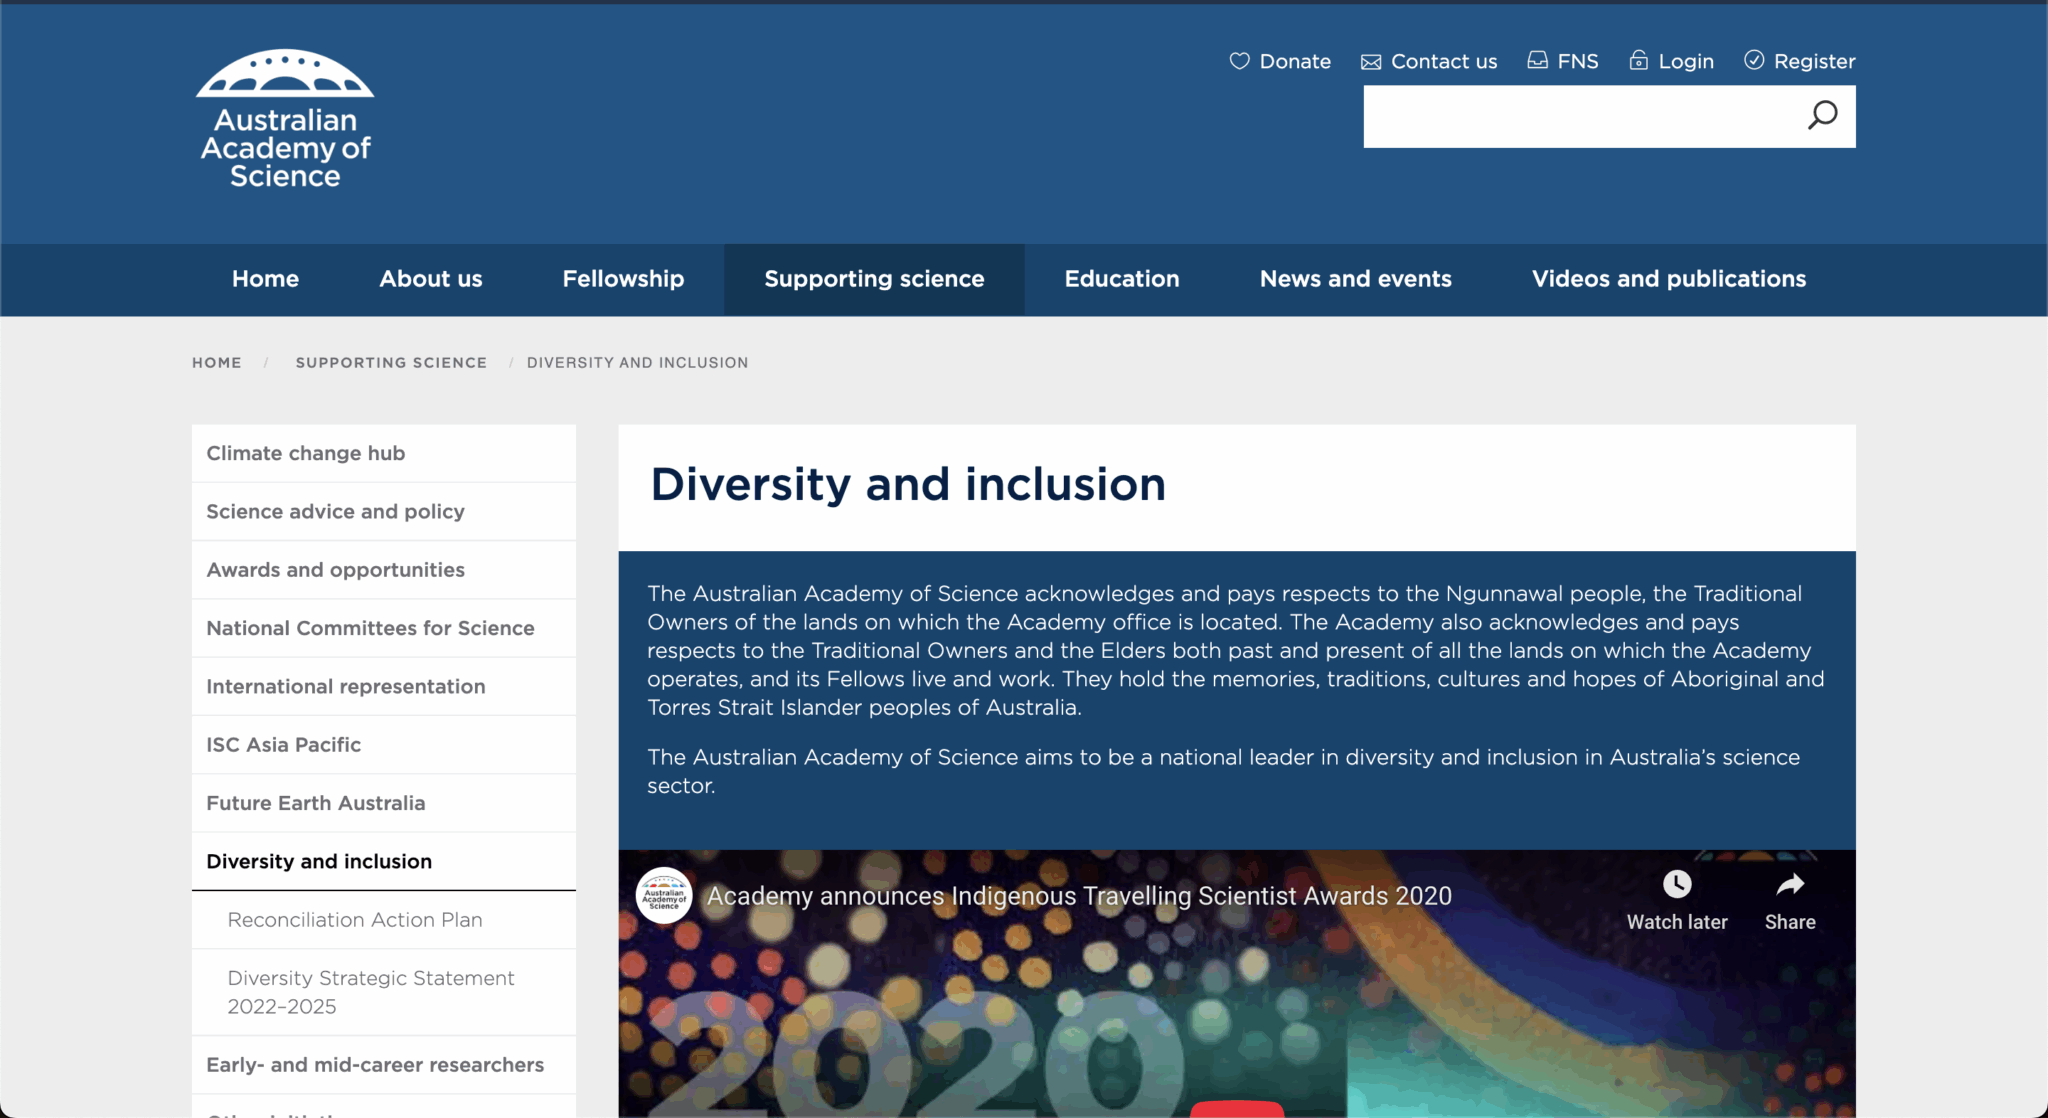Select International representation in sidebar
The height and width of the screenshot is (1118, 2048).
[x=384, y=686]
